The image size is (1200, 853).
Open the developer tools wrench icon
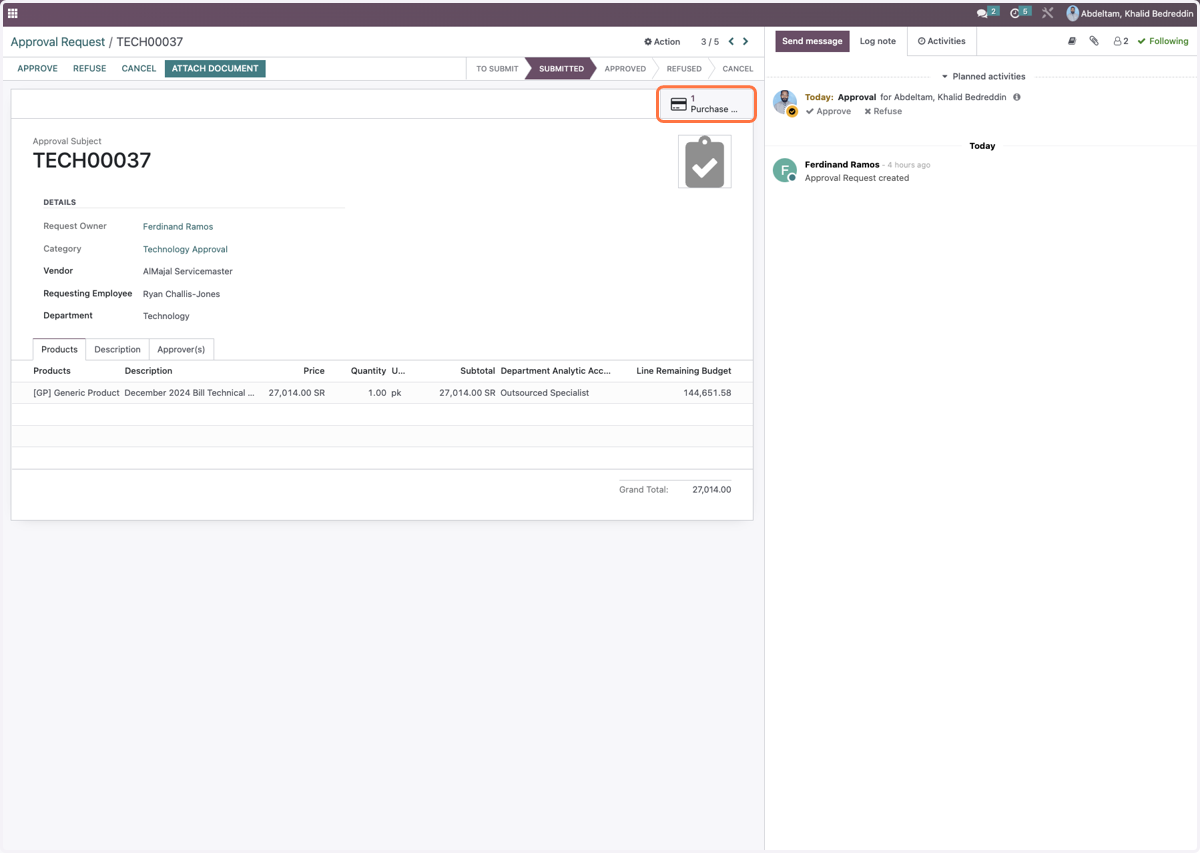[1048, 13]
